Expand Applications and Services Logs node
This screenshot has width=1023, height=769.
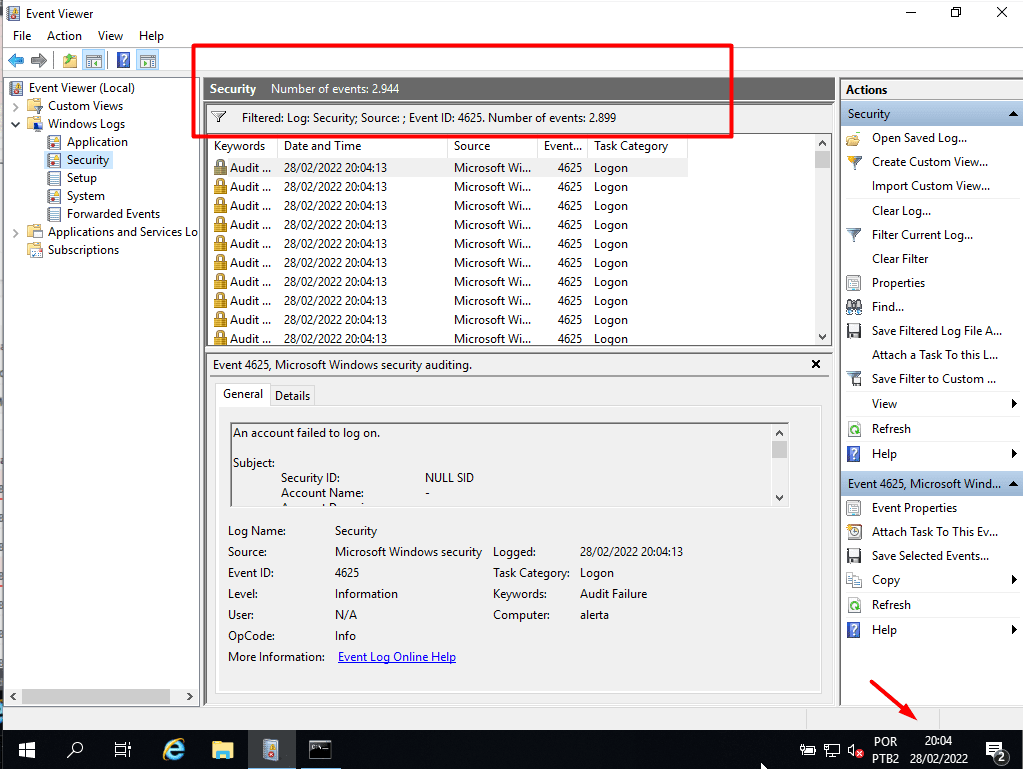point(16,232)
